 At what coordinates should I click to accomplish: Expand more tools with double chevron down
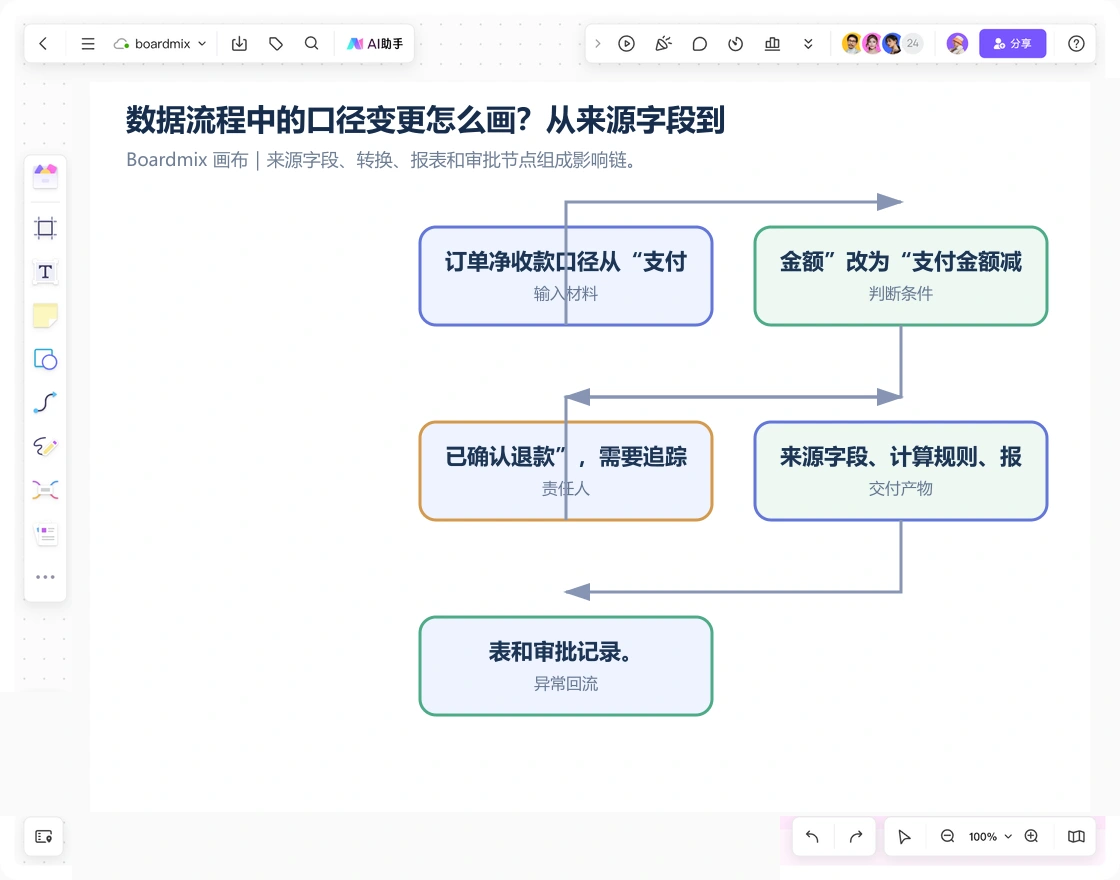(808, 44)
